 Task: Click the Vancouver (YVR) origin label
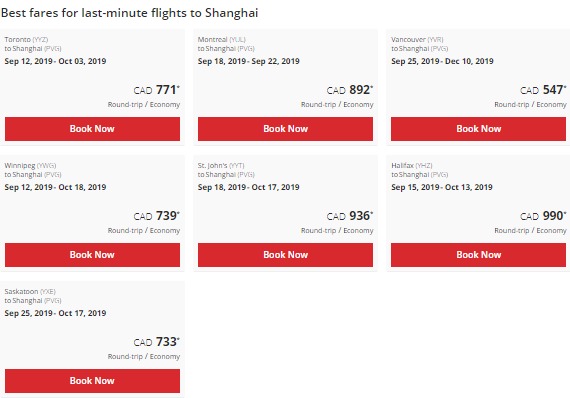417,39
